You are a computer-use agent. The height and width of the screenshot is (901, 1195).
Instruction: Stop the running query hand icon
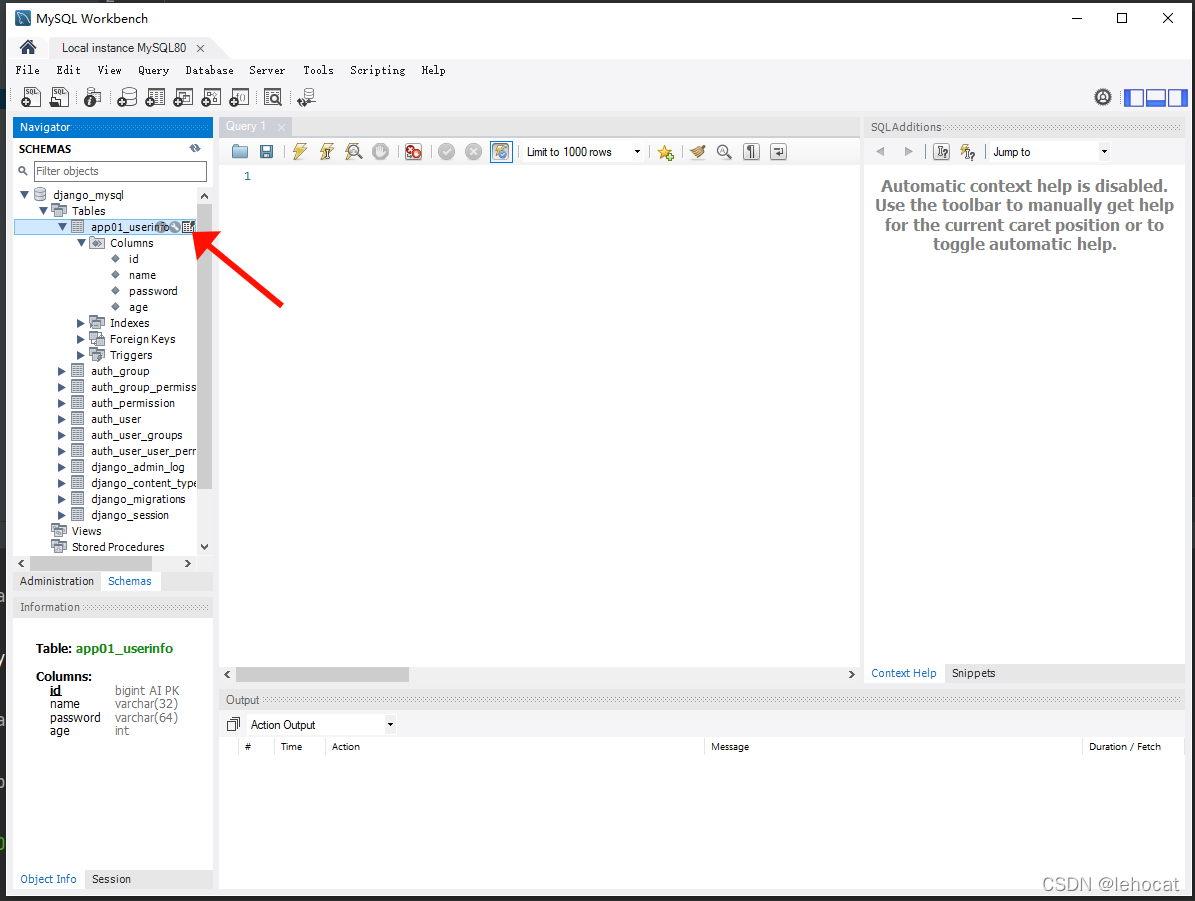pos(380,152)
